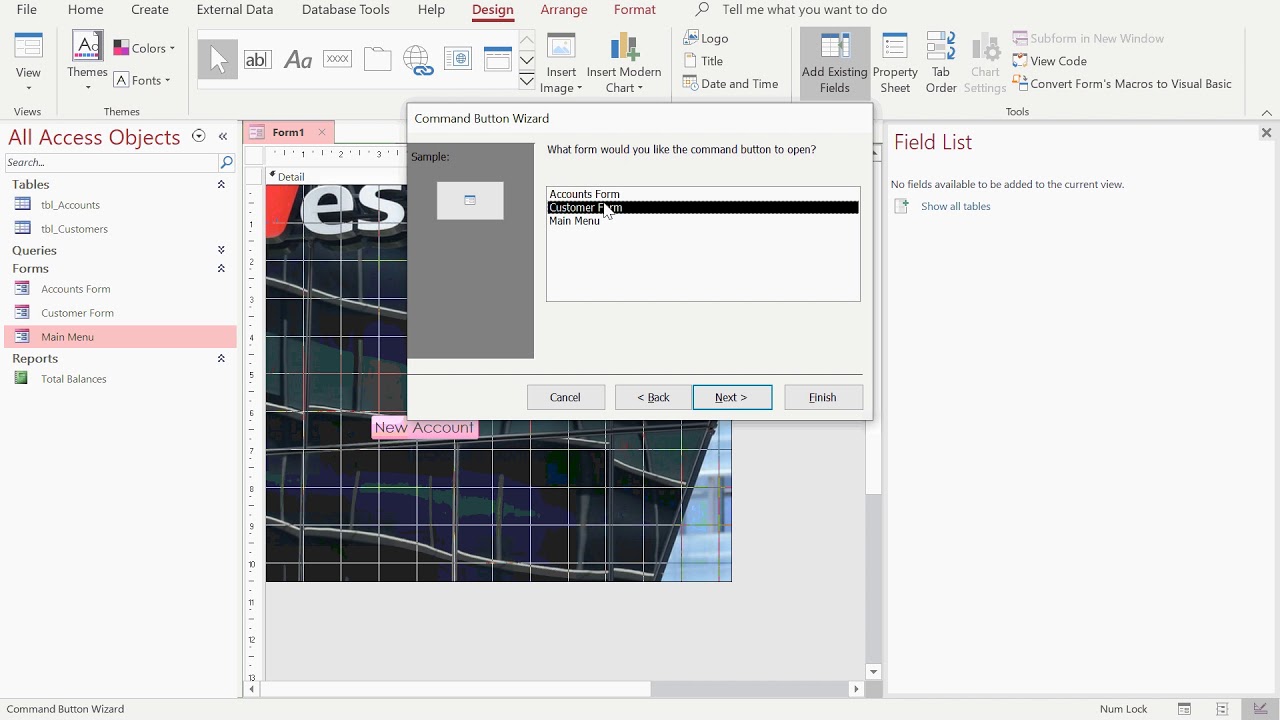Image resolution: width=1280 pixels, height=720 pixels.
Task: Pick the Button control in gallery
Action: tap(338, 59)
